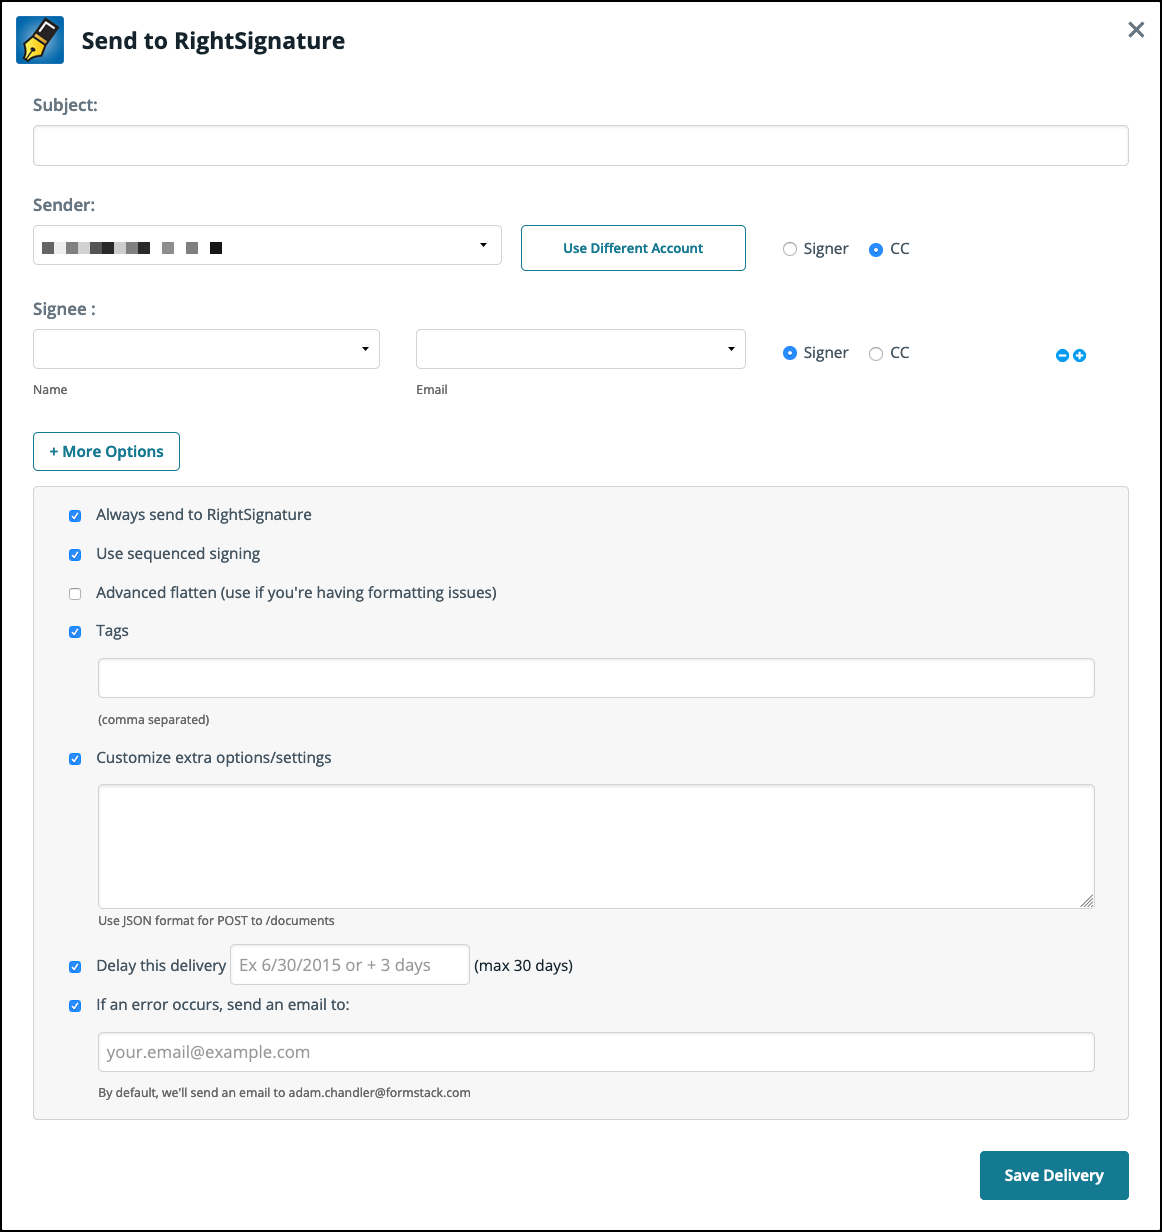The width and height of the screenshot is (1162, 1232).
Task: Open the Sender account dropdown
Action: [267, 246]
